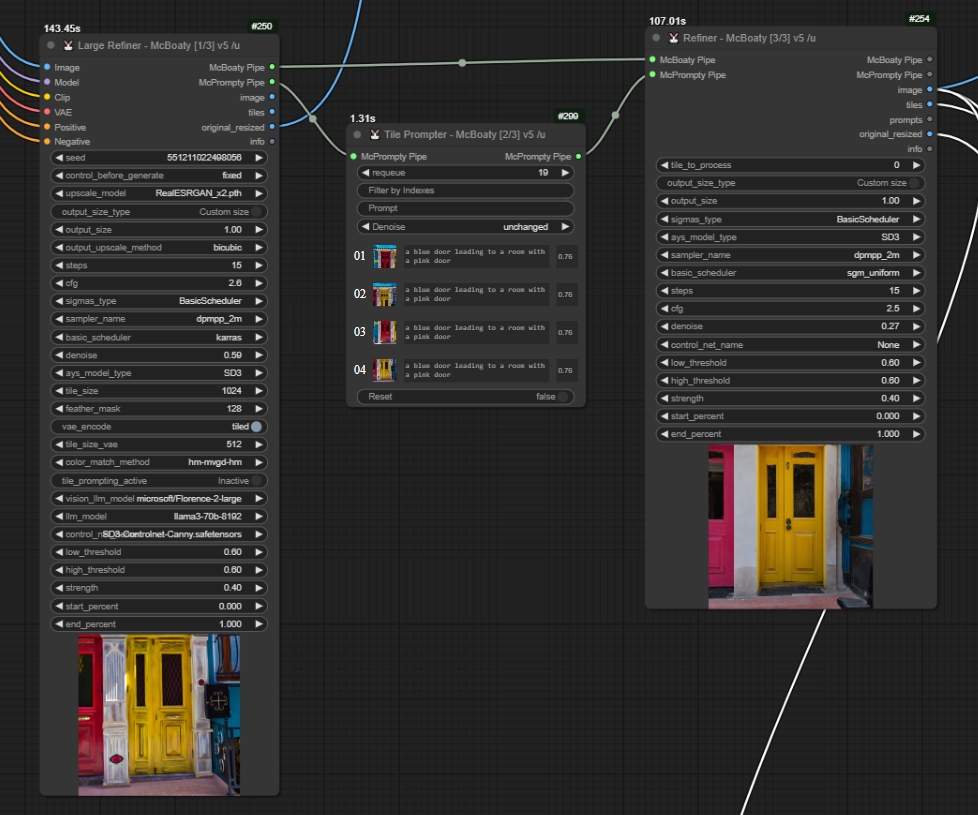Click the McBoaty icon in Large Refiner title
The width and height of the screenshot is (978, 815).
tap(67, 46)
